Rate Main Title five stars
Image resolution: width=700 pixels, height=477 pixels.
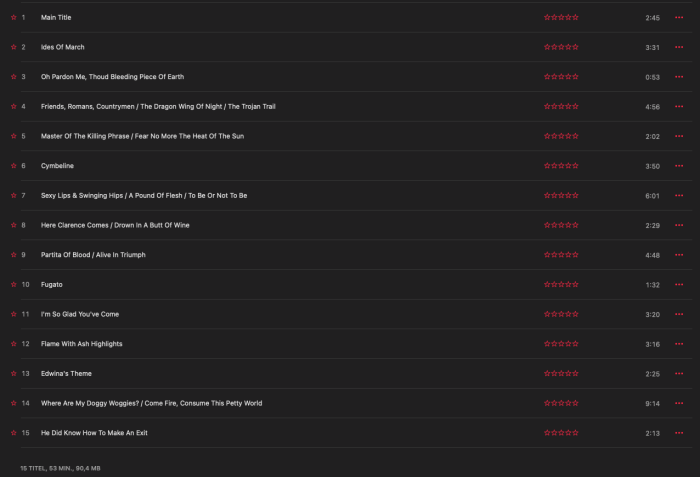coord(575,17)
